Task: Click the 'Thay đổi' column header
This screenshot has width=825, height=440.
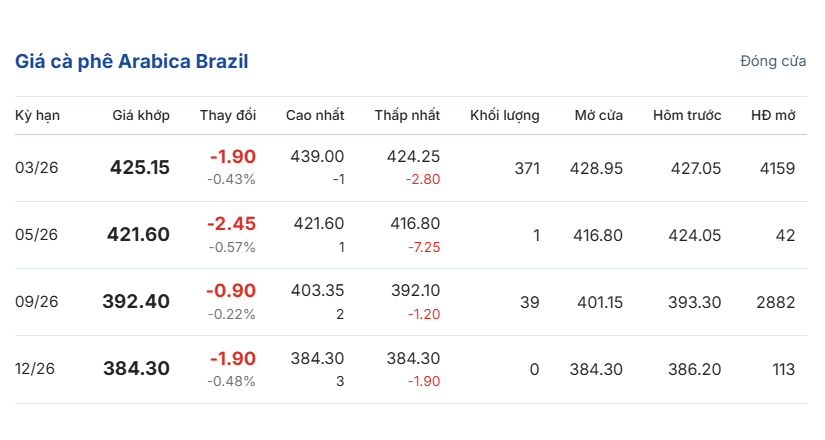Action: [x=228, y=115]
